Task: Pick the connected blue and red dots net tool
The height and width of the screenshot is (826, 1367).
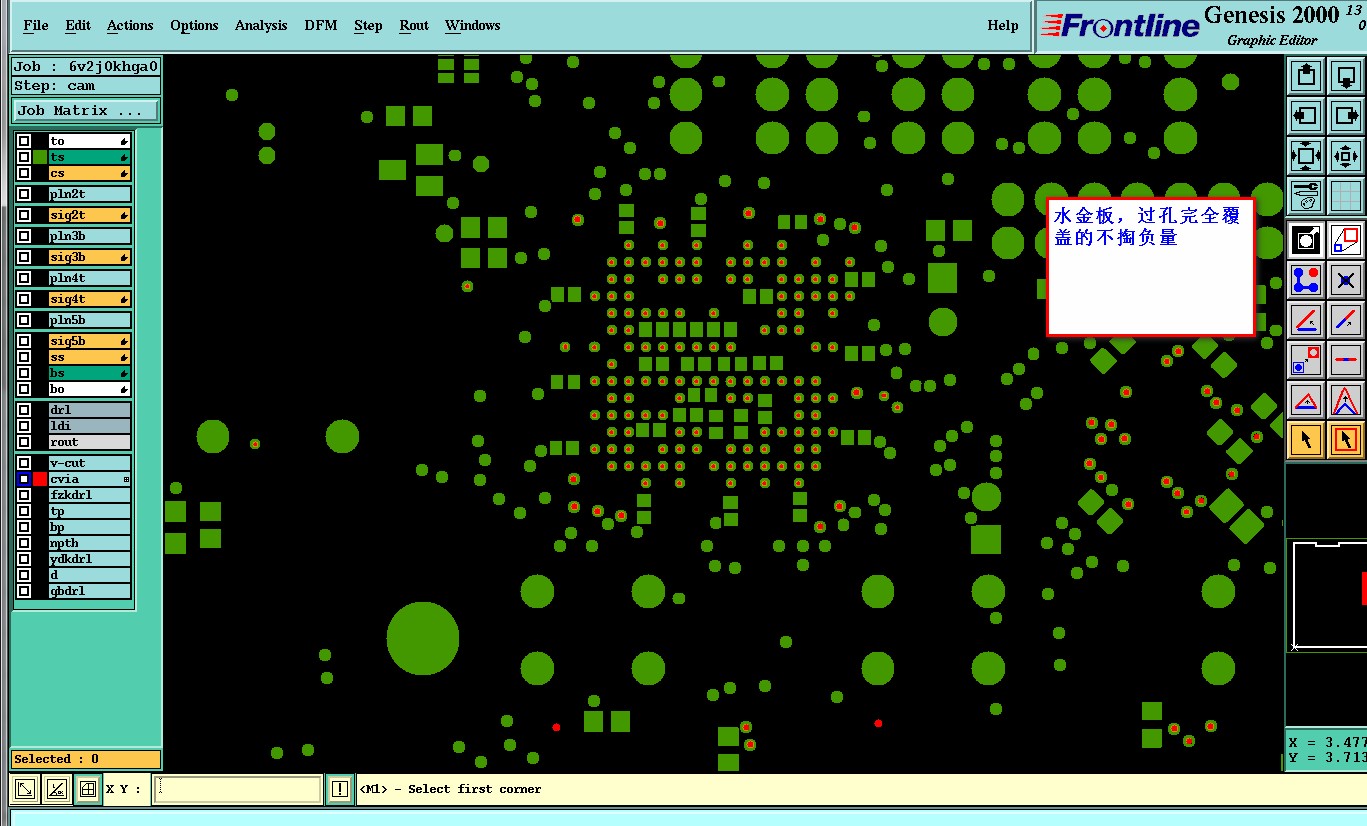Action: click(1306, 280)
